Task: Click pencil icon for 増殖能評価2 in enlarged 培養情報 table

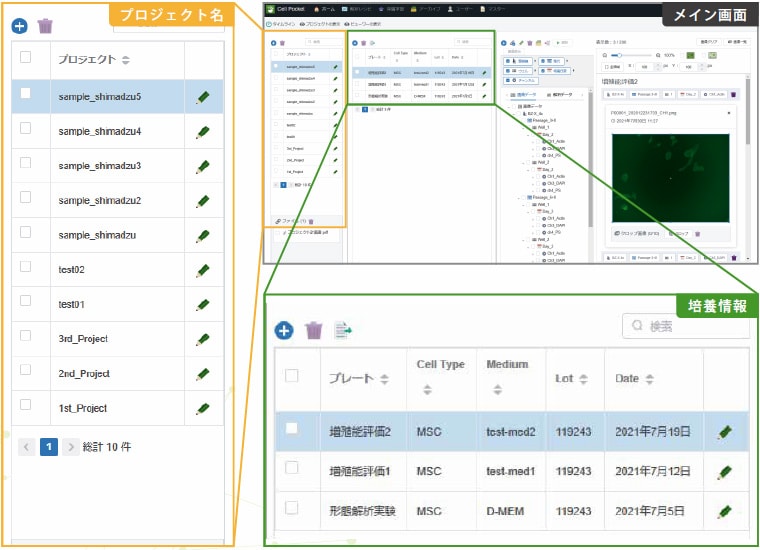Action: 725,432
